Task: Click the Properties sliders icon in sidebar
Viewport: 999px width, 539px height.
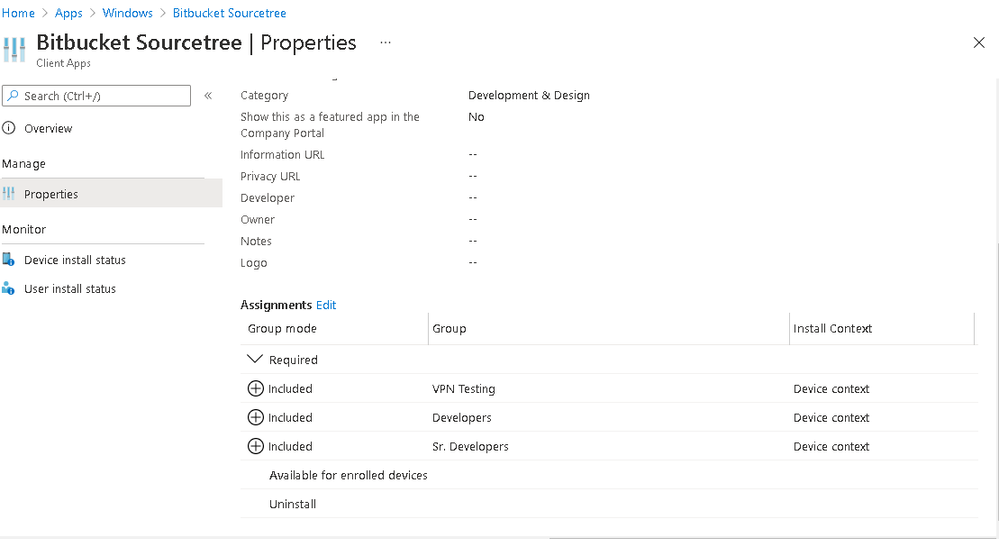Action: 9,194
